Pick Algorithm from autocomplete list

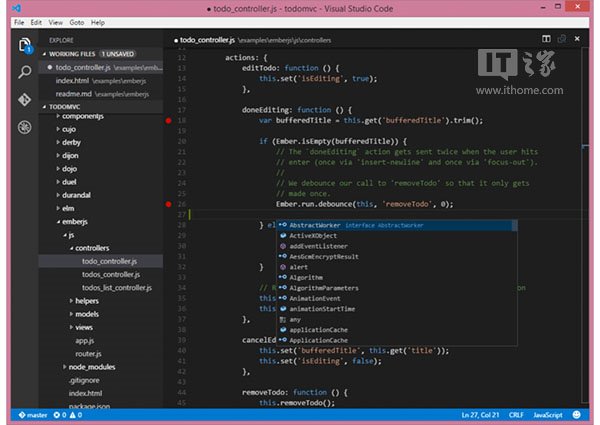(397, 277)
